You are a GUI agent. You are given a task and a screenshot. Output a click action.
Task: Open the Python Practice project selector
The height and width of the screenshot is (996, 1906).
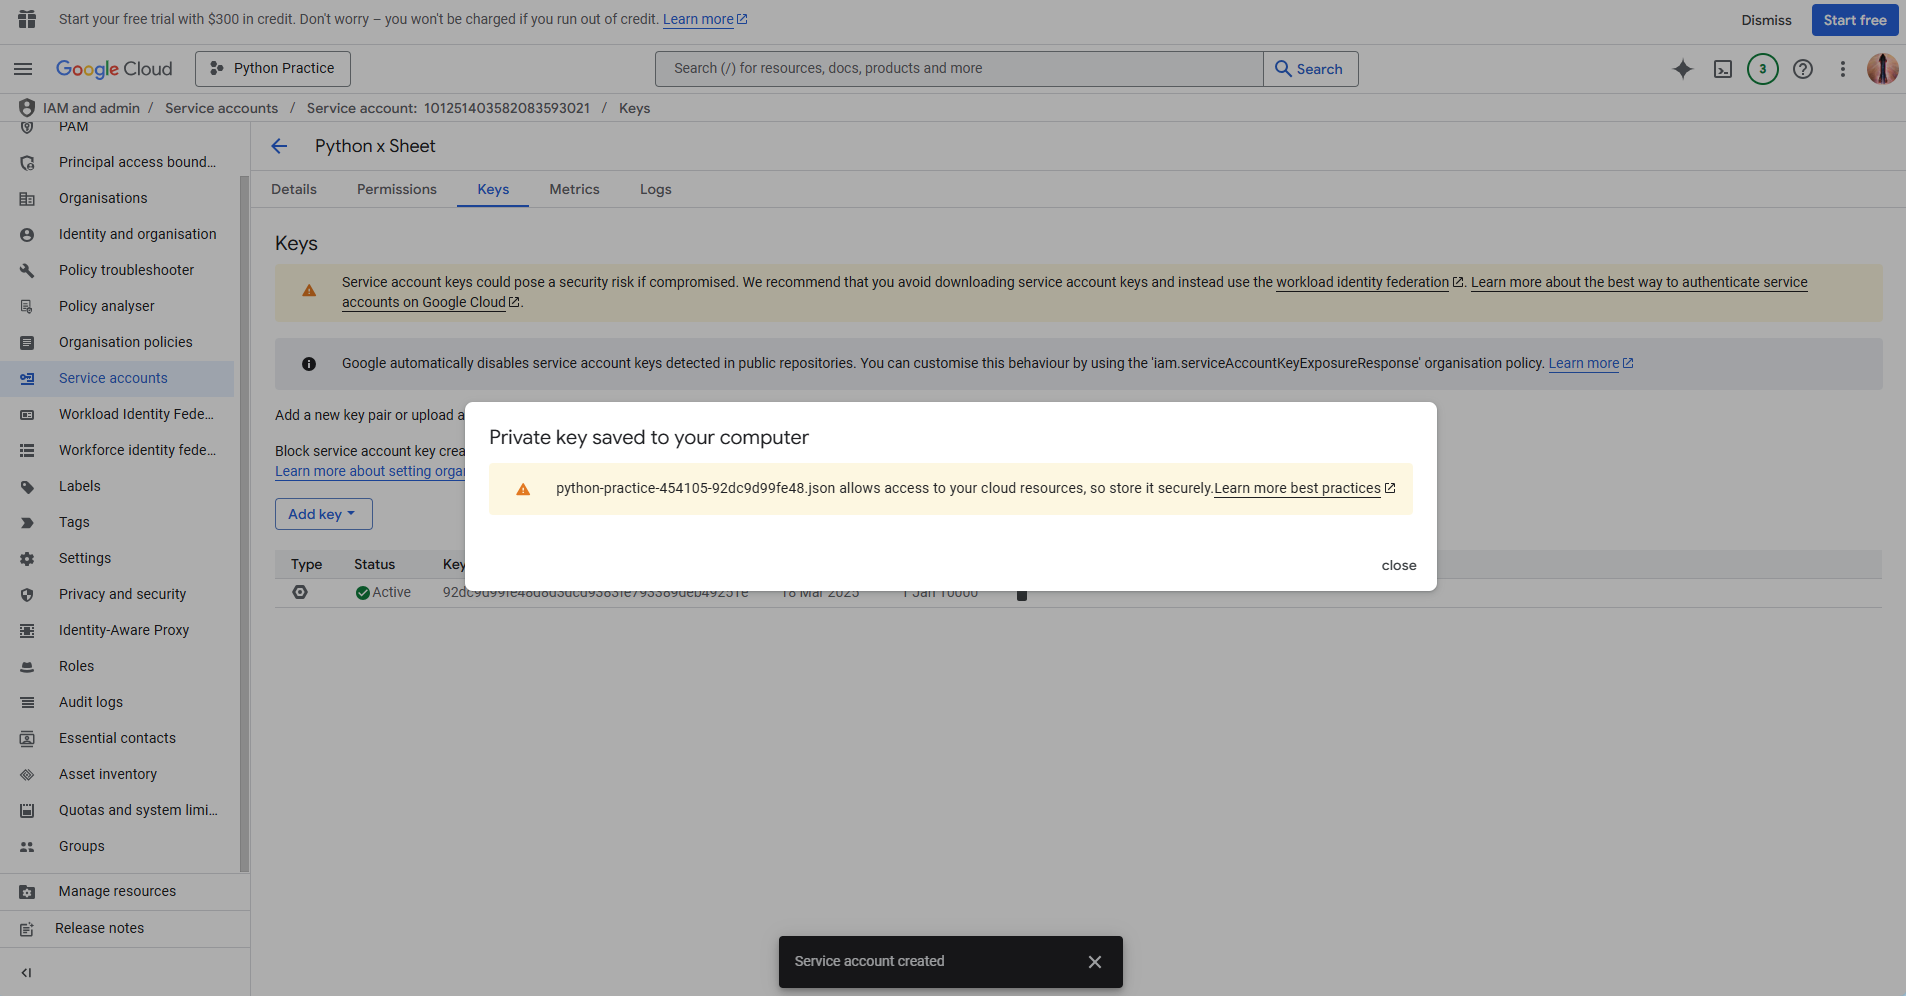(273, 69)
